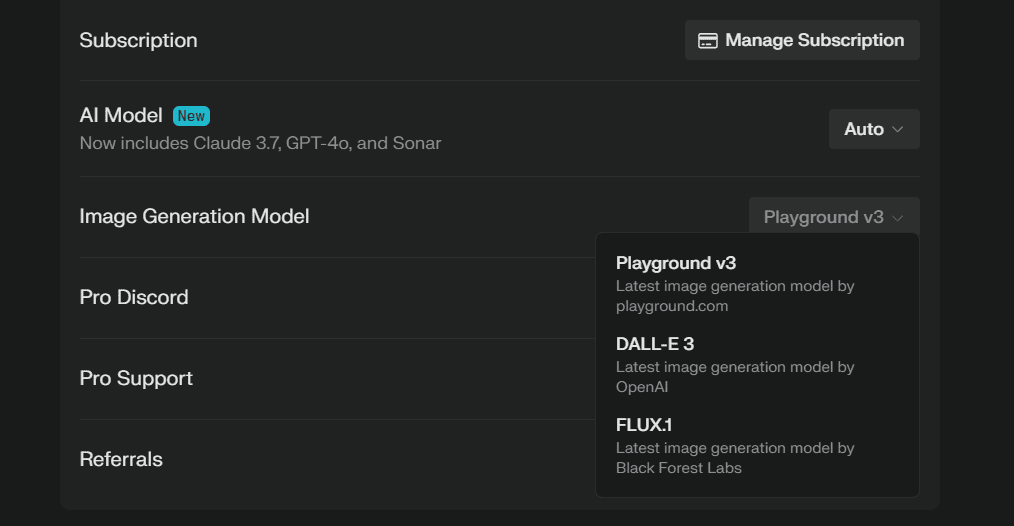The image size is (1014, 526).
Task: Select Playground v3 title in the dropdown list
Action: coord(676,263)
